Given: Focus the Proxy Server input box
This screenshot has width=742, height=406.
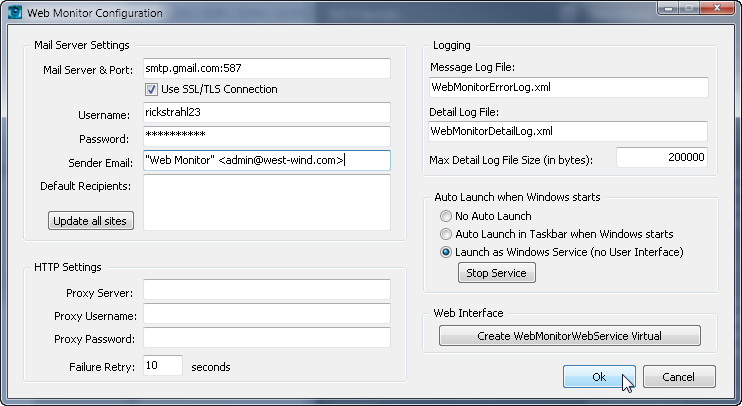Looking at the screenshot, I should tap(266, 290).
